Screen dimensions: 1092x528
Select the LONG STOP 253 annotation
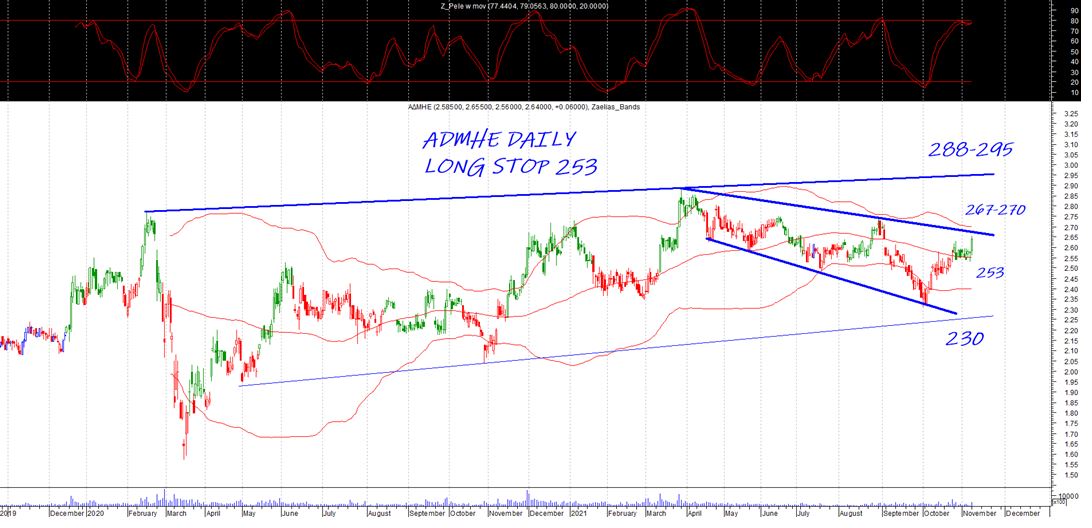click(506, 166)
